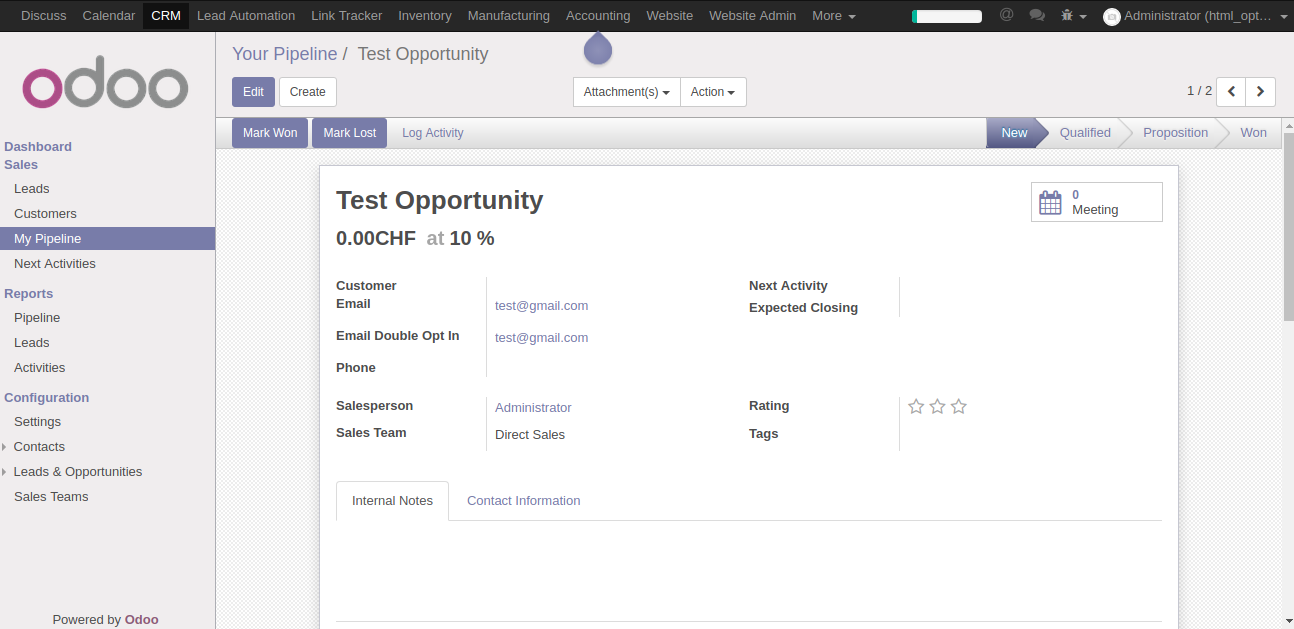The width and height of the screenshot is (1294, 629).
Task: Open the Action dropdown
Action: 713,92
